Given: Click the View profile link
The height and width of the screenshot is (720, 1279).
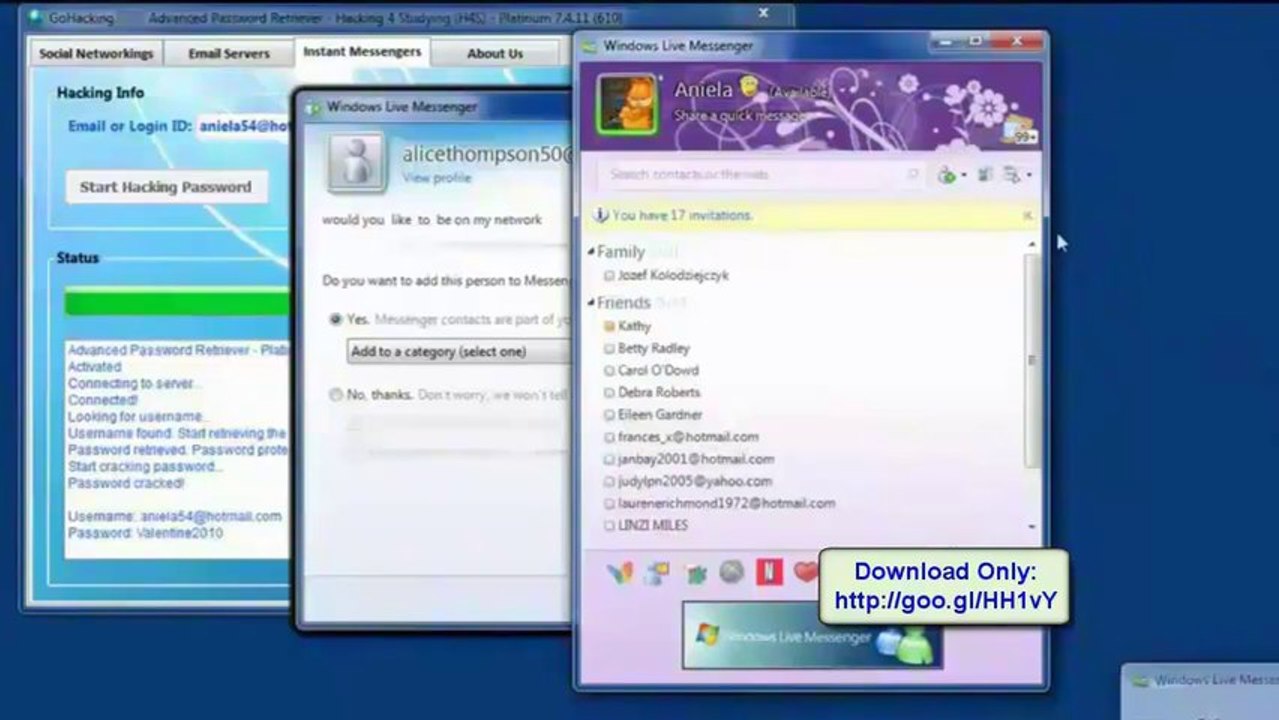Looking at the screenshot, I should [x=436, y=178].
